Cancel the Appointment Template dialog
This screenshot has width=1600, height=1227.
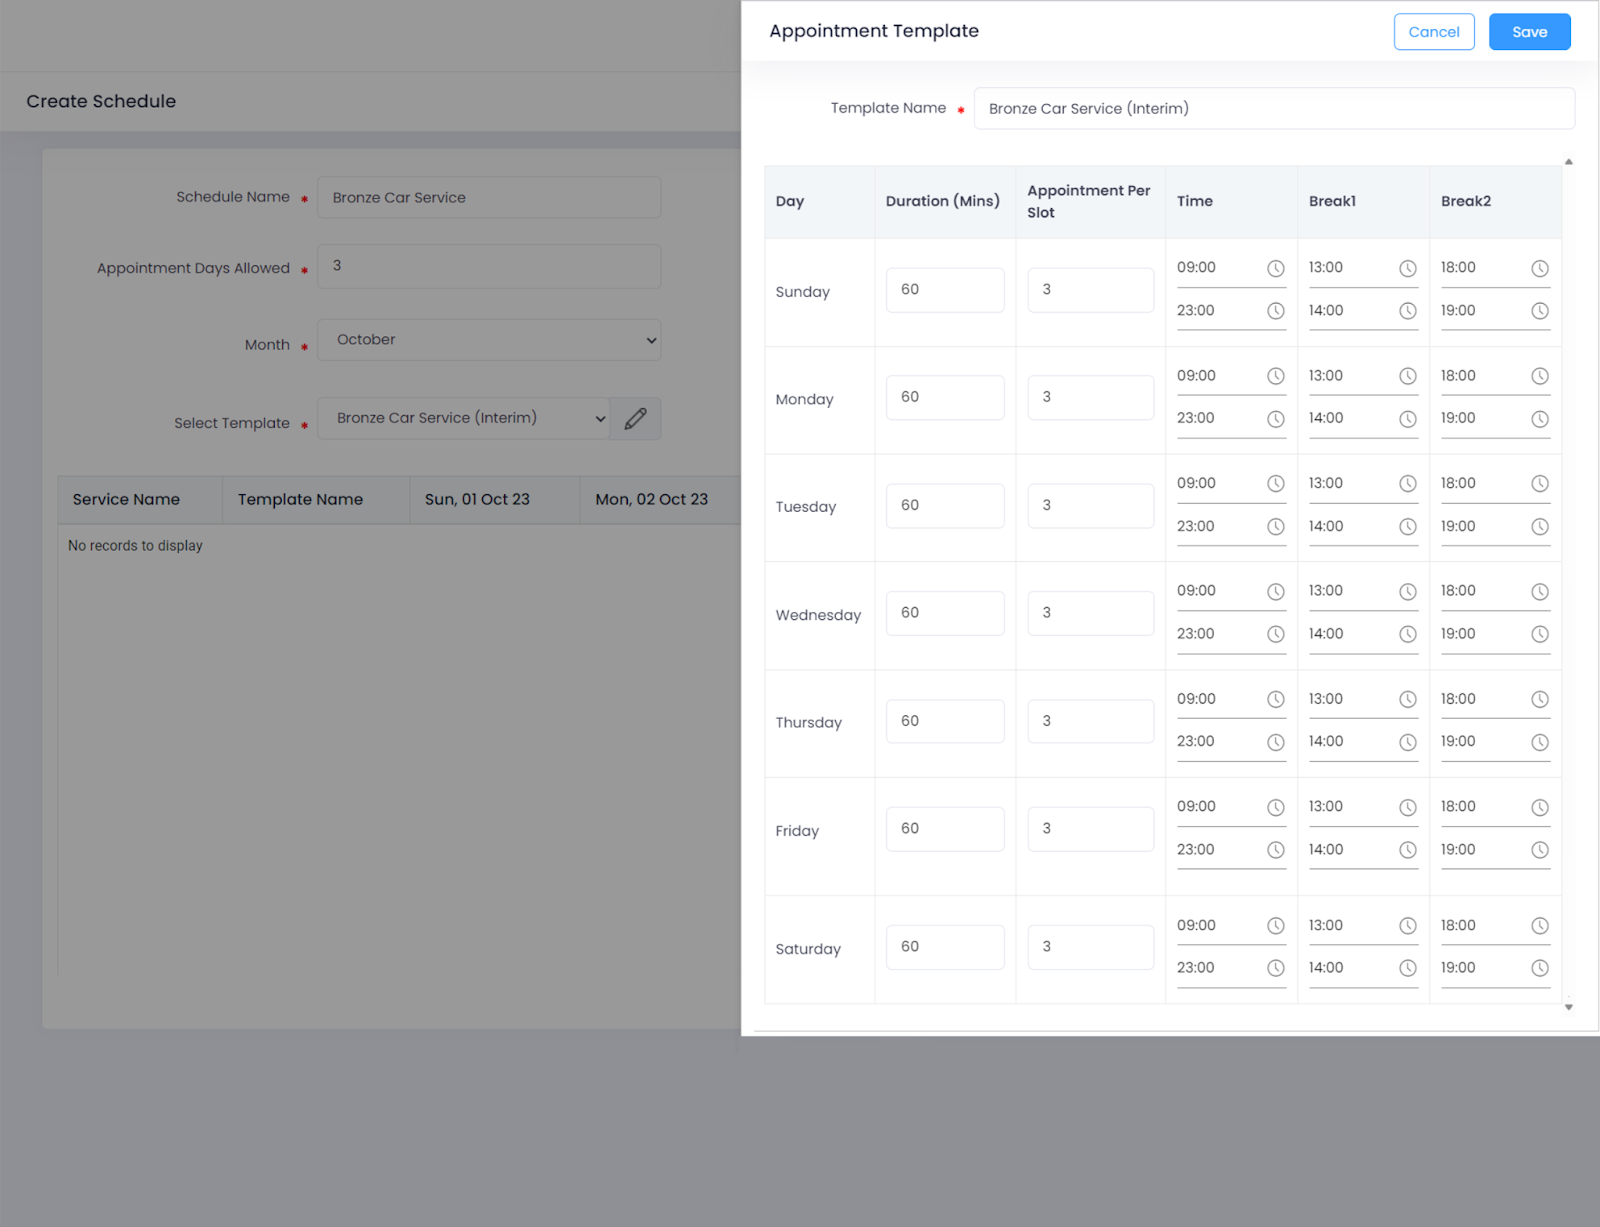click(x=1433, y=32)
